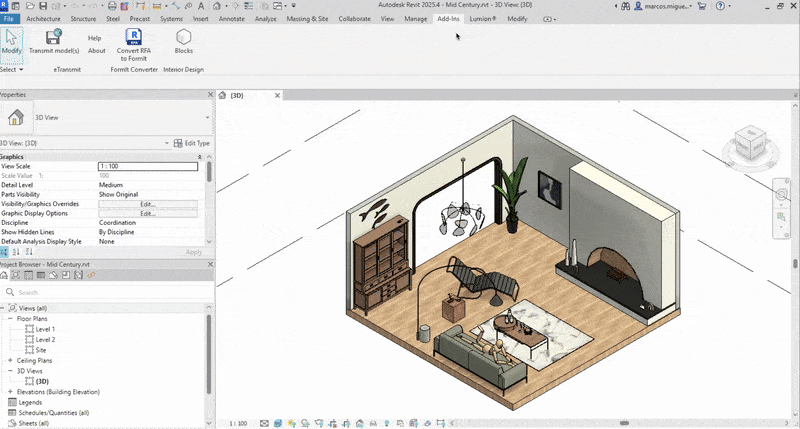Collapse the Floor Plans tree node
Image resolution: width=800 pixels, height=429 pixels.
coord(10,319)
